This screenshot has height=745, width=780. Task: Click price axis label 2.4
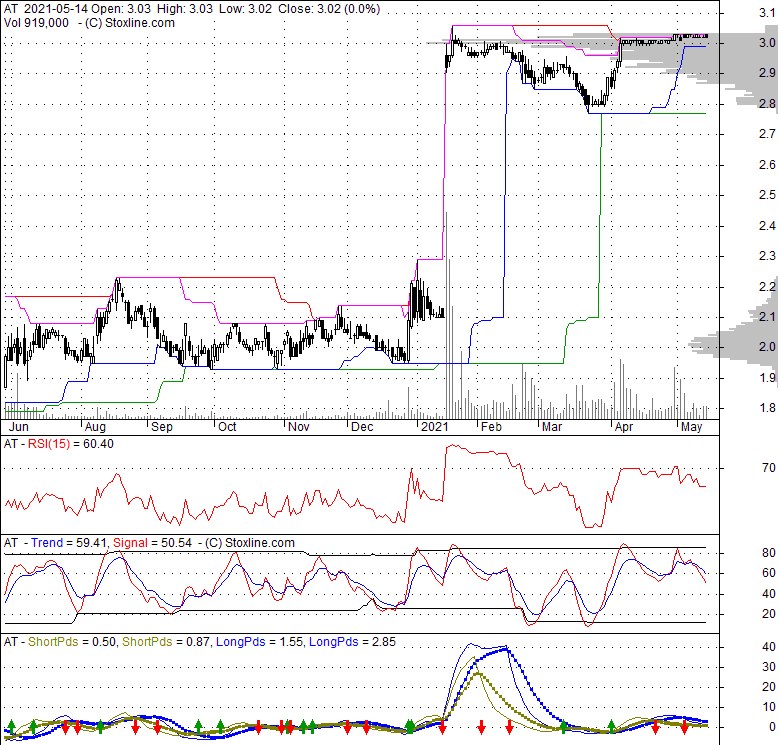coord(768,226)
